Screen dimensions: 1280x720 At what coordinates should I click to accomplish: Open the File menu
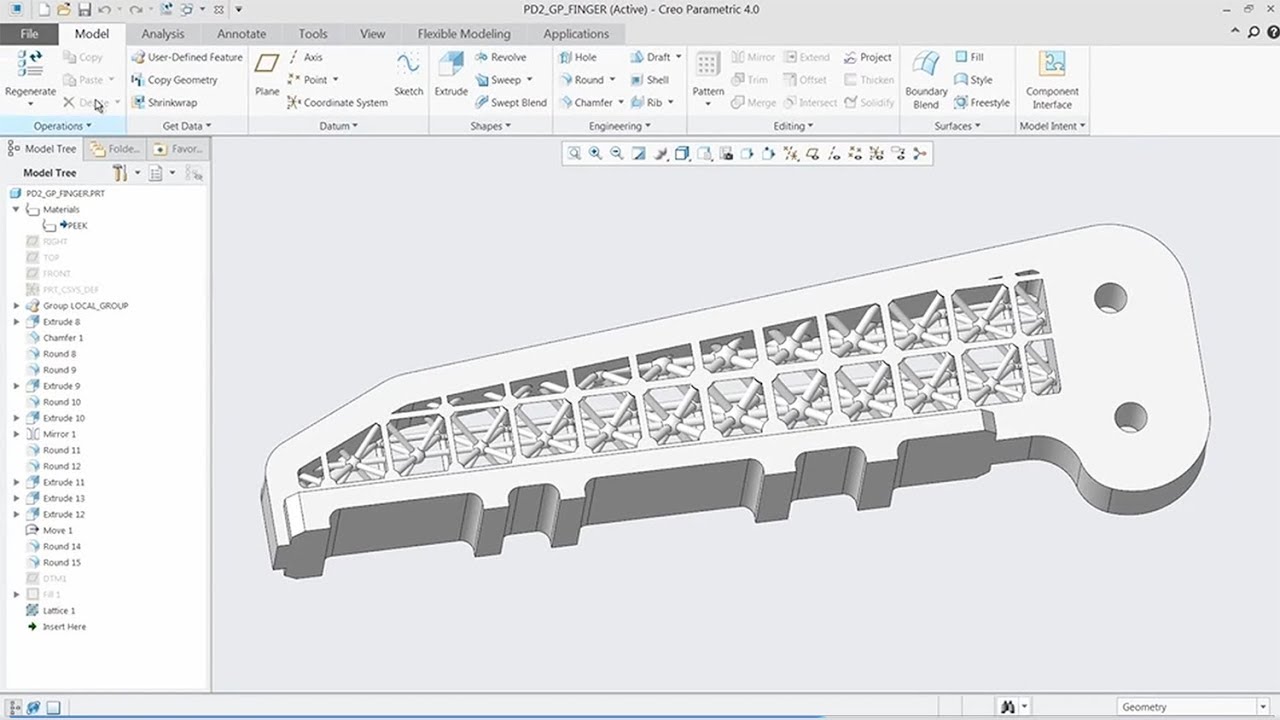(30, 33)
